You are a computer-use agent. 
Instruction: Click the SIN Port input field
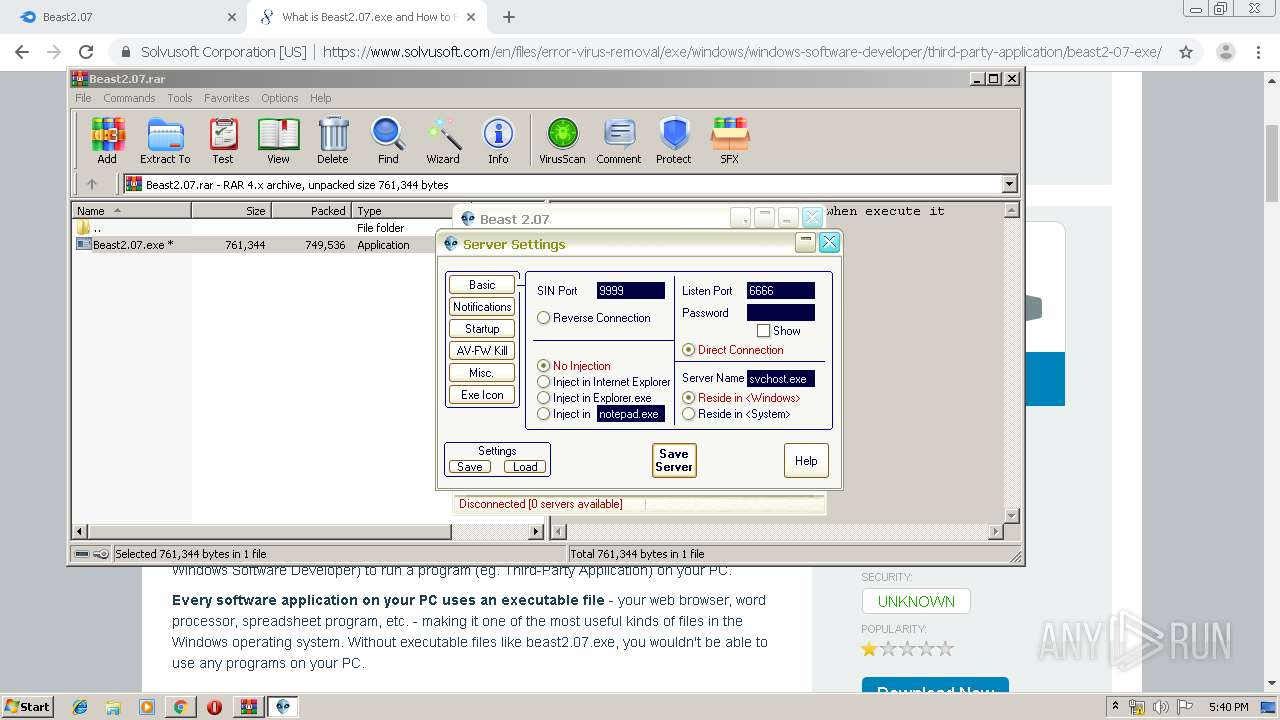[x=631, y=291]
